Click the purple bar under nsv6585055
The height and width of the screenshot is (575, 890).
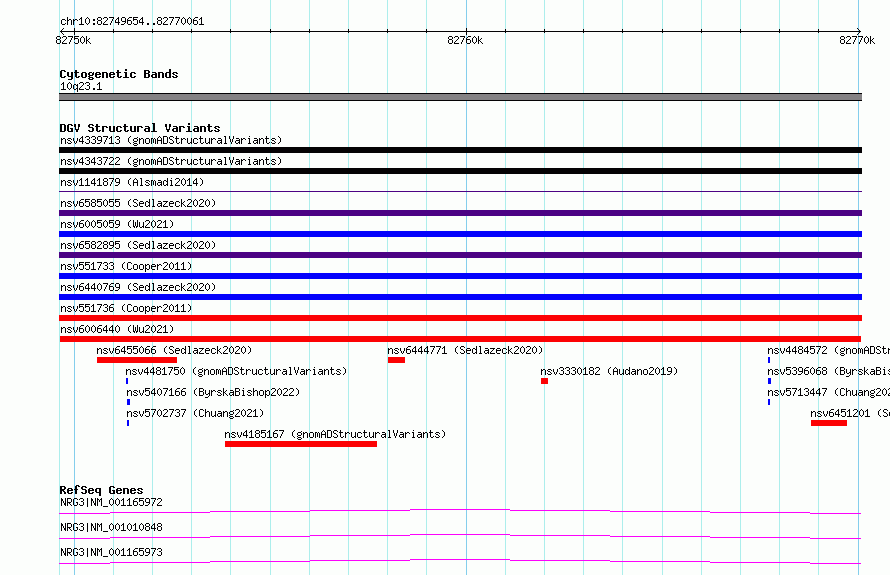pos(460,213)
